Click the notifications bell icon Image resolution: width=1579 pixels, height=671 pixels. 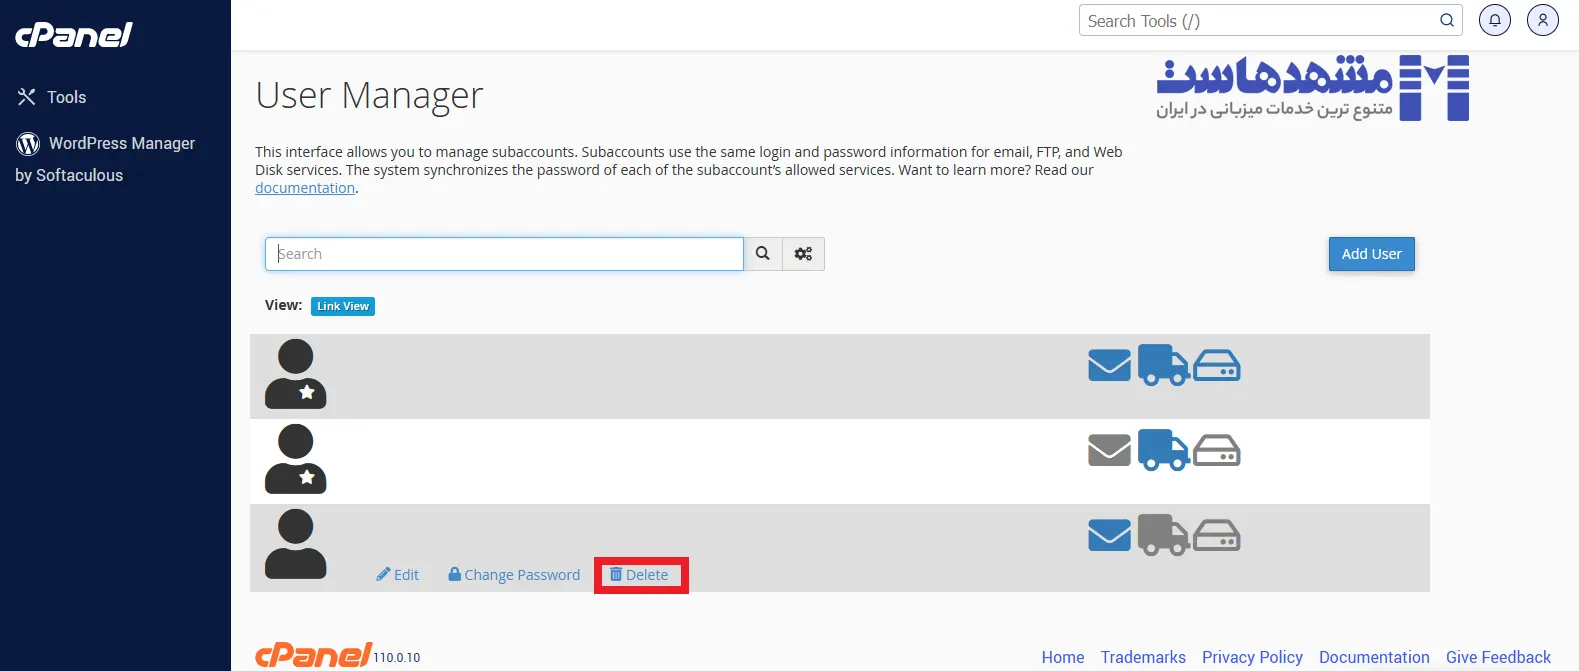(1494, 20)
